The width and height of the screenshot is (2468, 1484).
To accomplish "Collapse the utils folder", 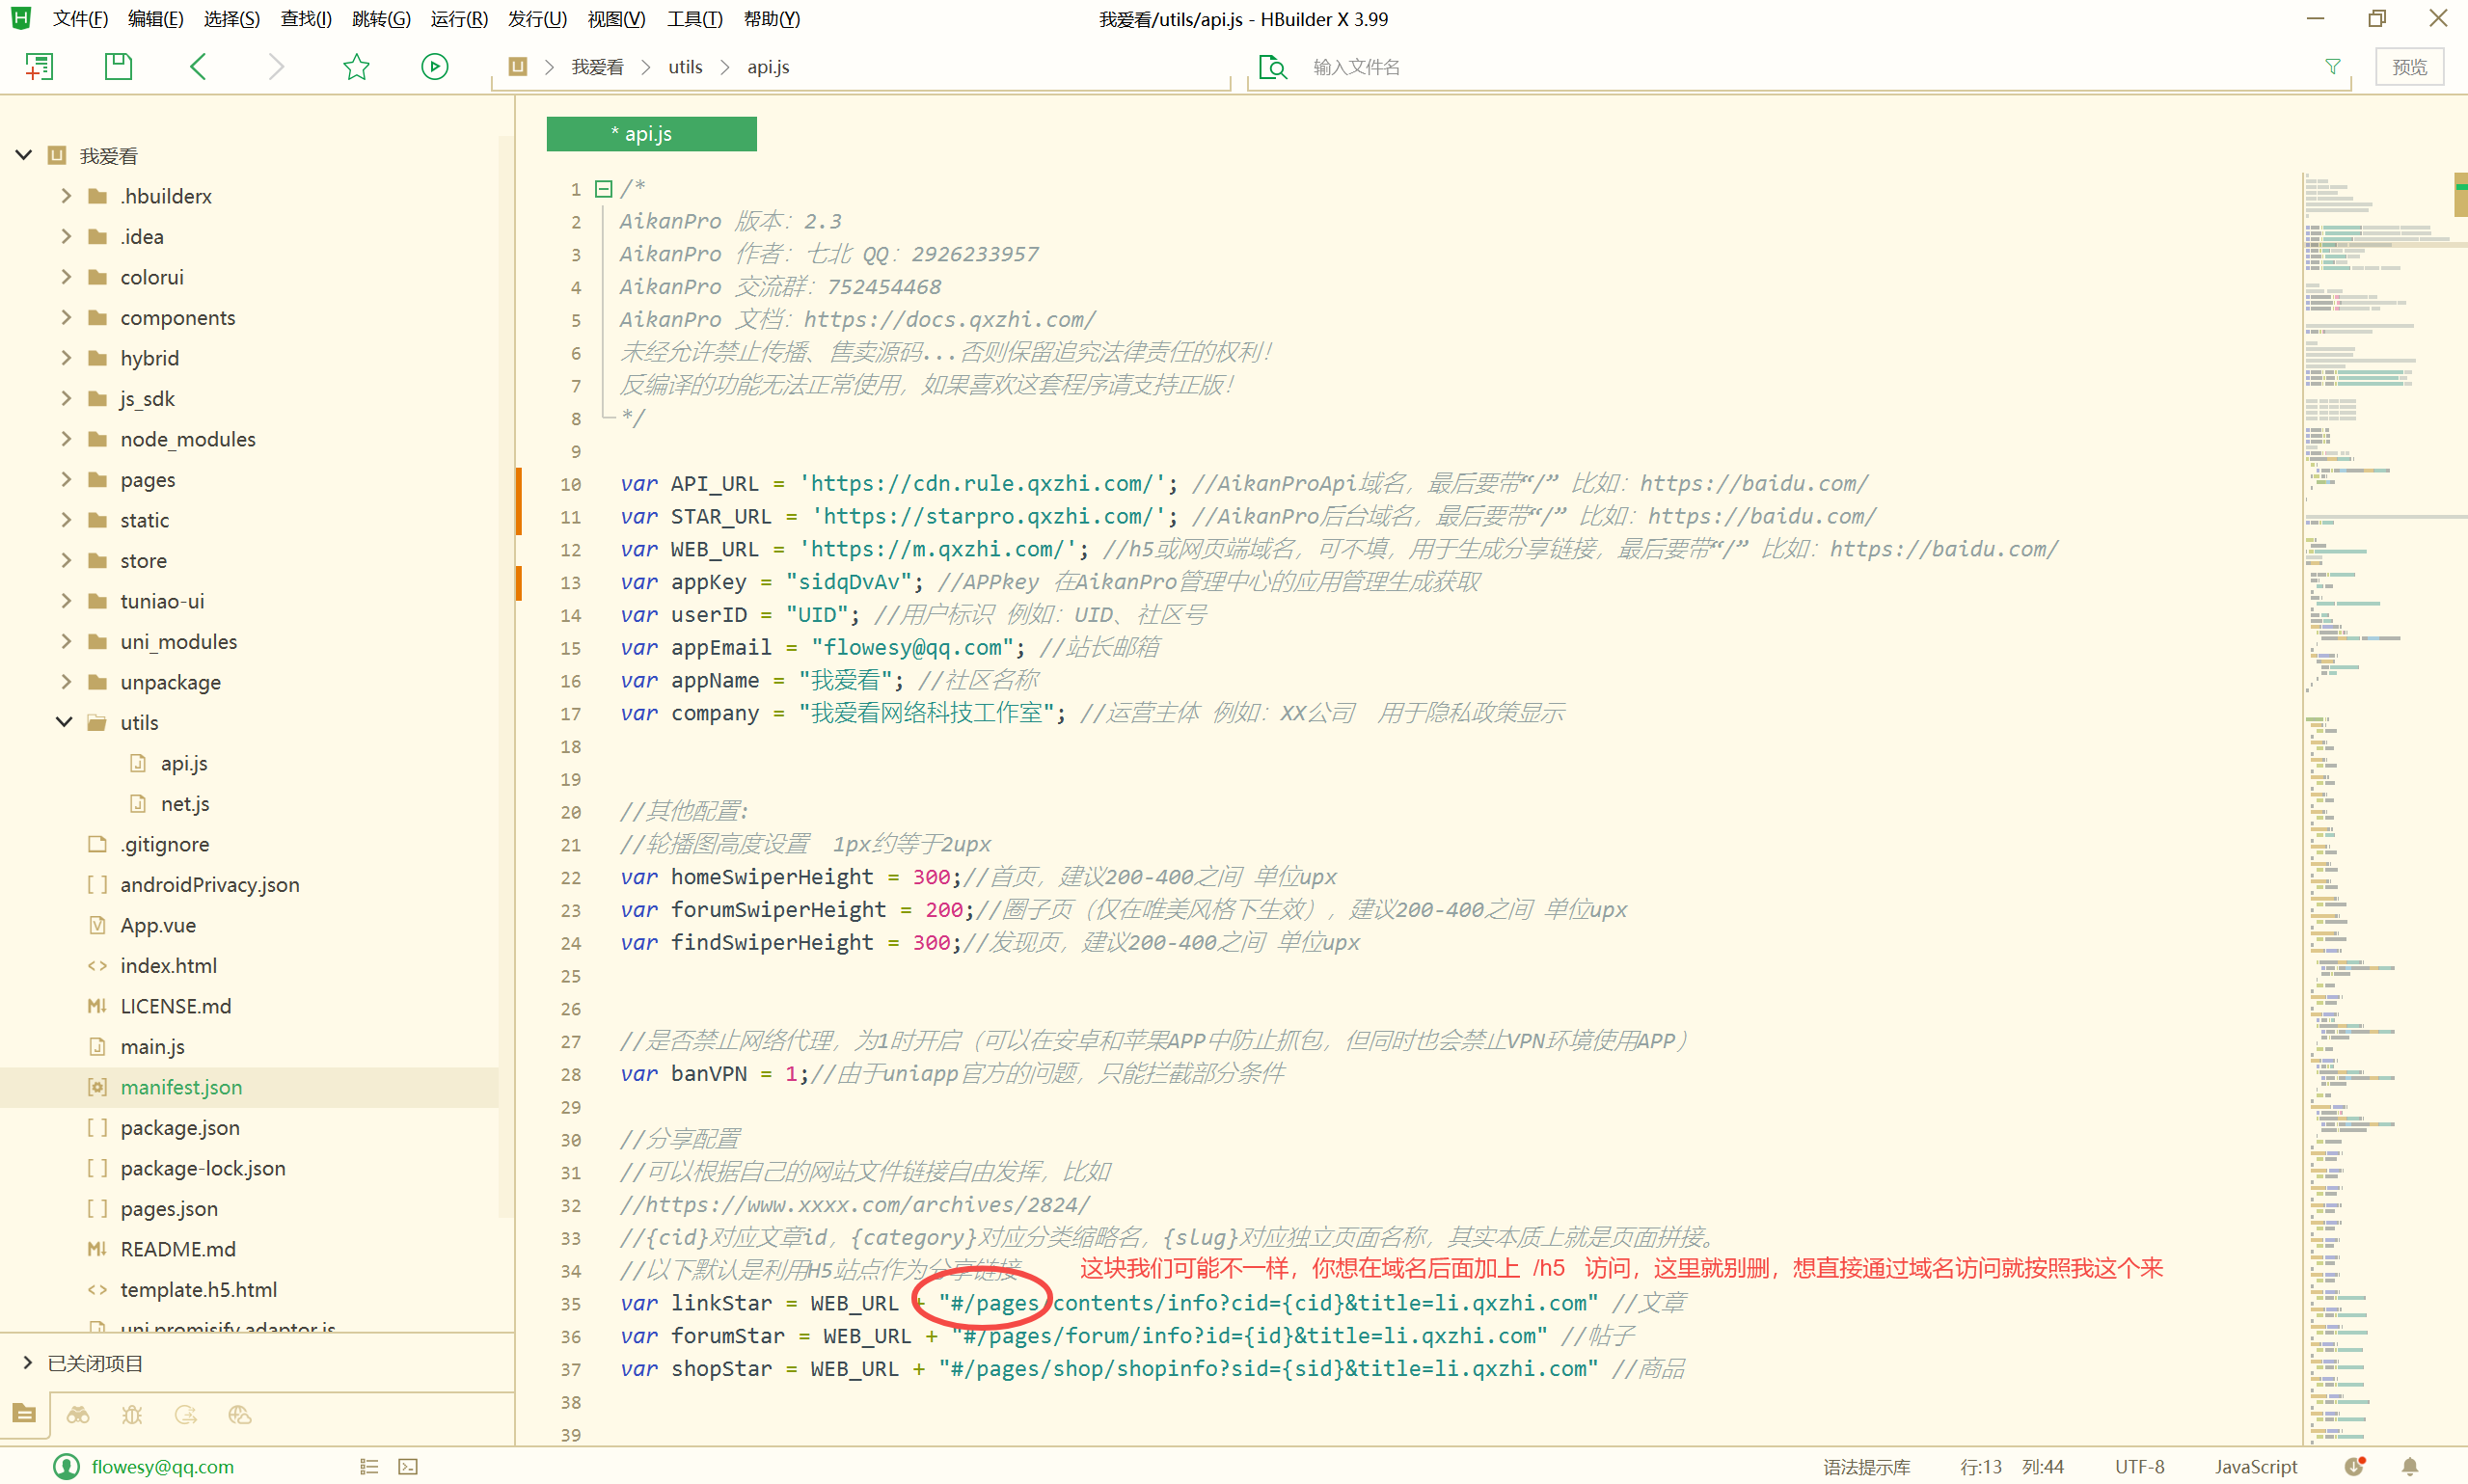I will pos(65,722).
